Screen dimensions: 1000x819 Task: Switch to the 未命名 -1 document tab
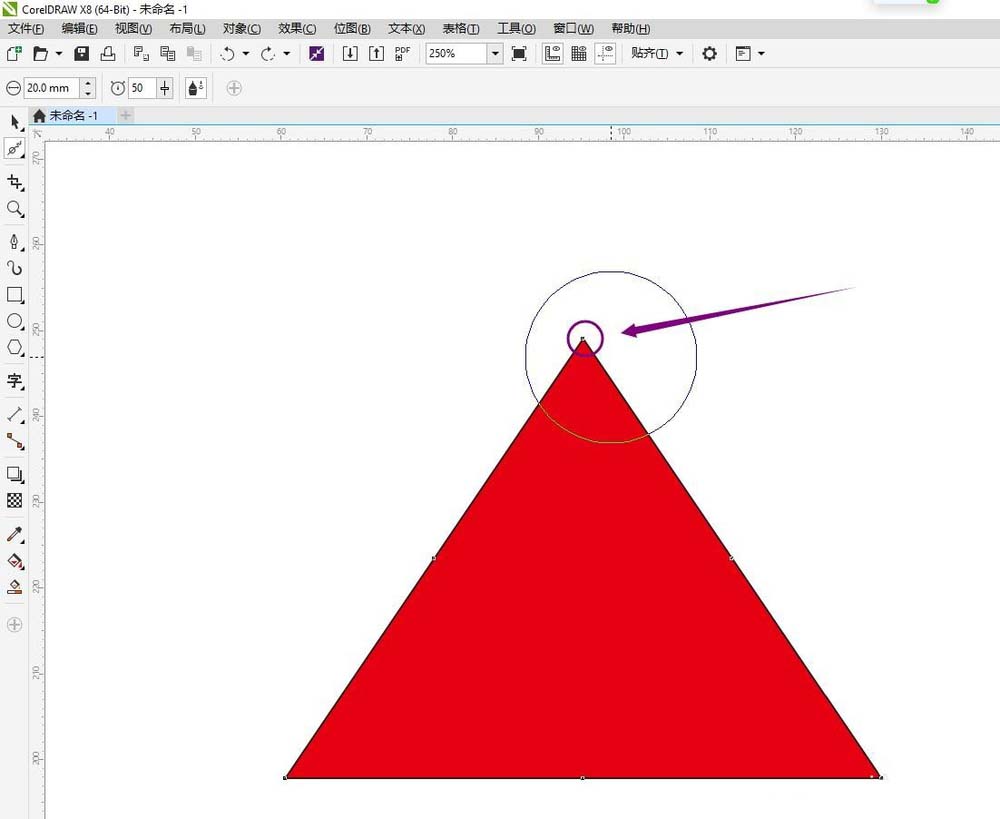(x=73, y=115)
